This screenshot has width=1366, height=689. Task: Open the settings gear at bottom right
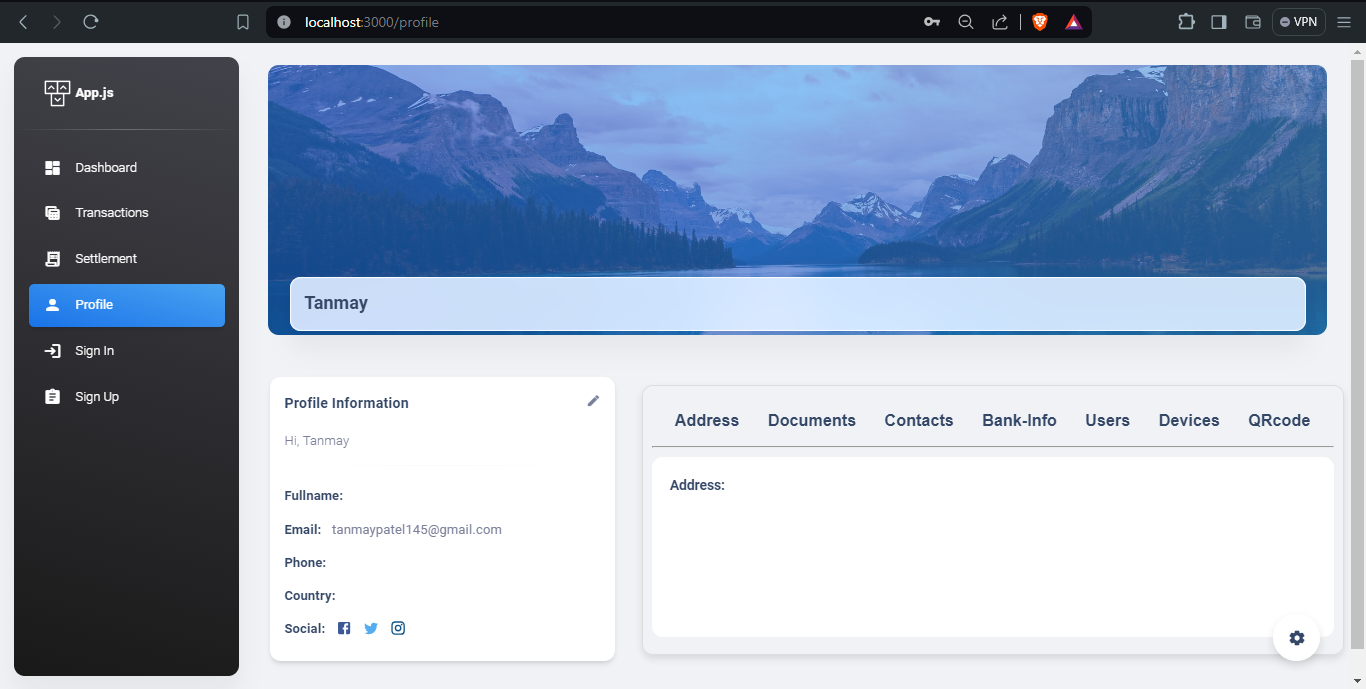1296,637
